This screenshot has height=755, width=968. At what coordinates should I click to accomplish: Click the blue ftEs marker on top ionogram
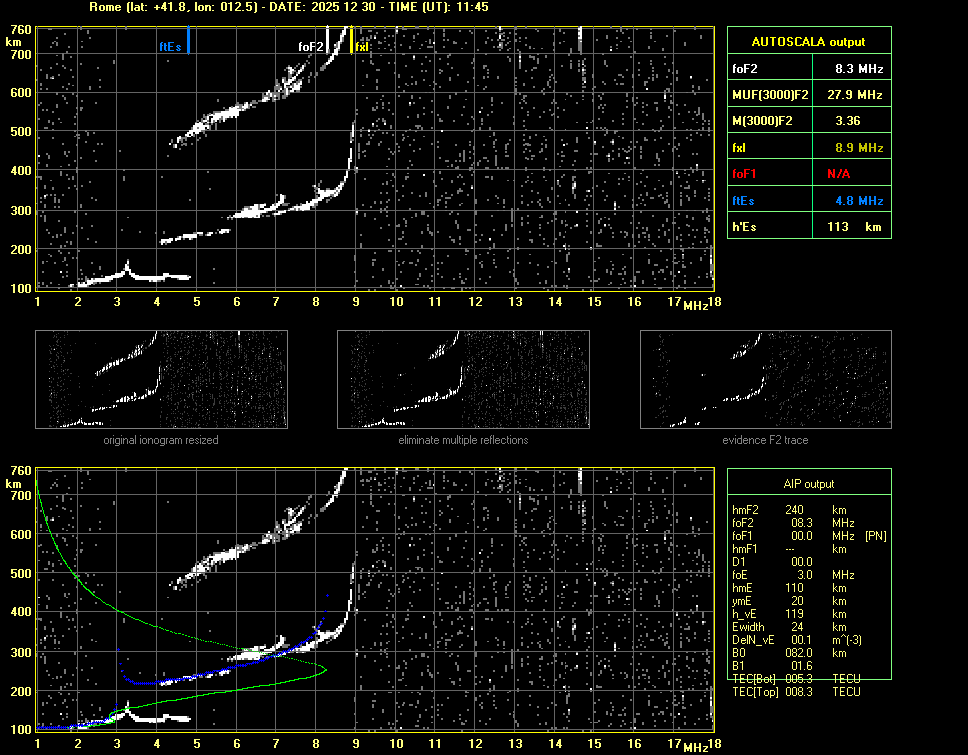188,42
